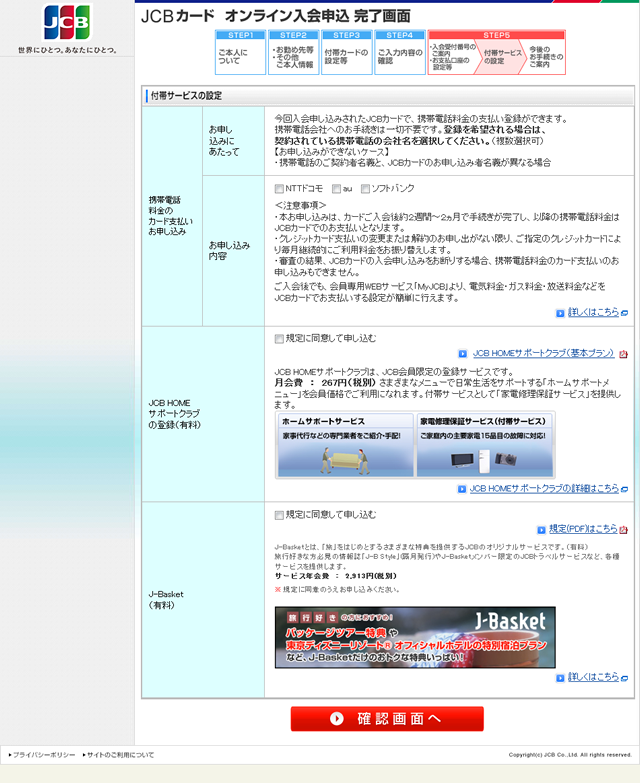
Task: Click the 付帯サービスの設定 section heading
Action: (x=186, y=95)
